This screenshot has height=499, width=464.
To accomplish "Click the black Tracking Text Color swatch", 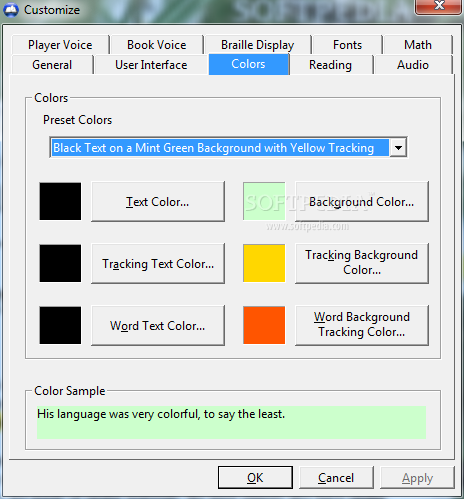I will point(60,263).
